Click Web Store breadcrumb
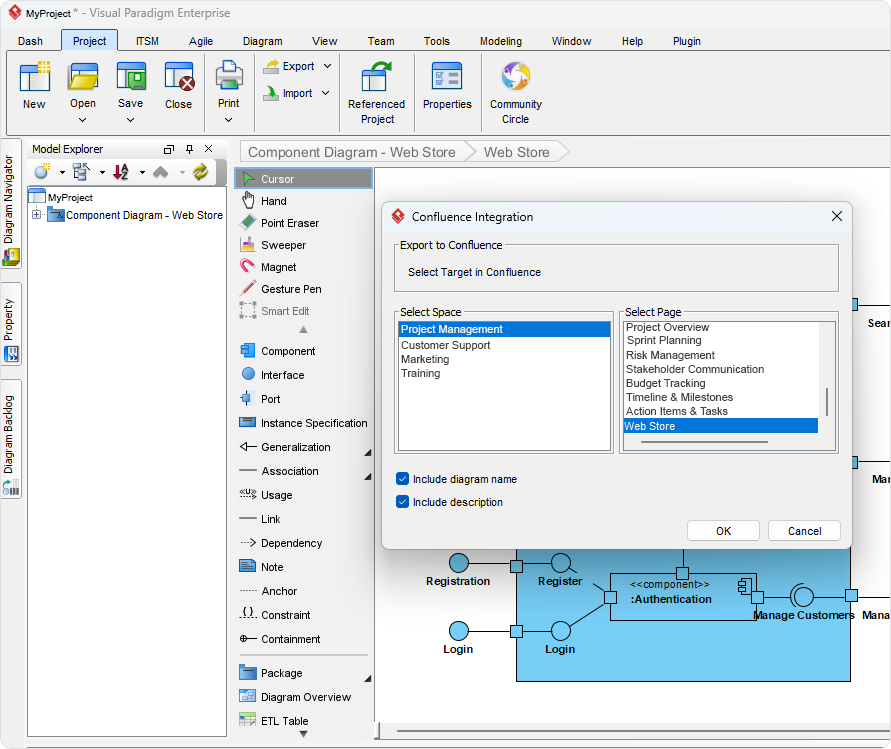Viewport: 891px width, 749px height. click(x=517, y=152)
